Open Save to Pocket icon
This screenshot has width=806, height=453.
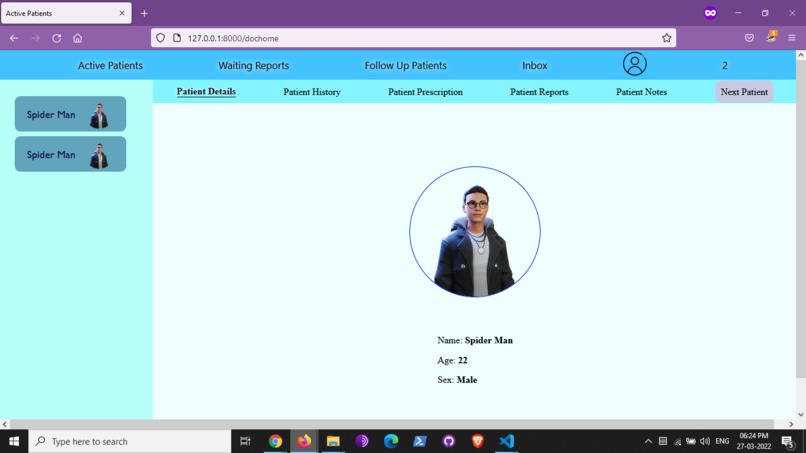749,38
